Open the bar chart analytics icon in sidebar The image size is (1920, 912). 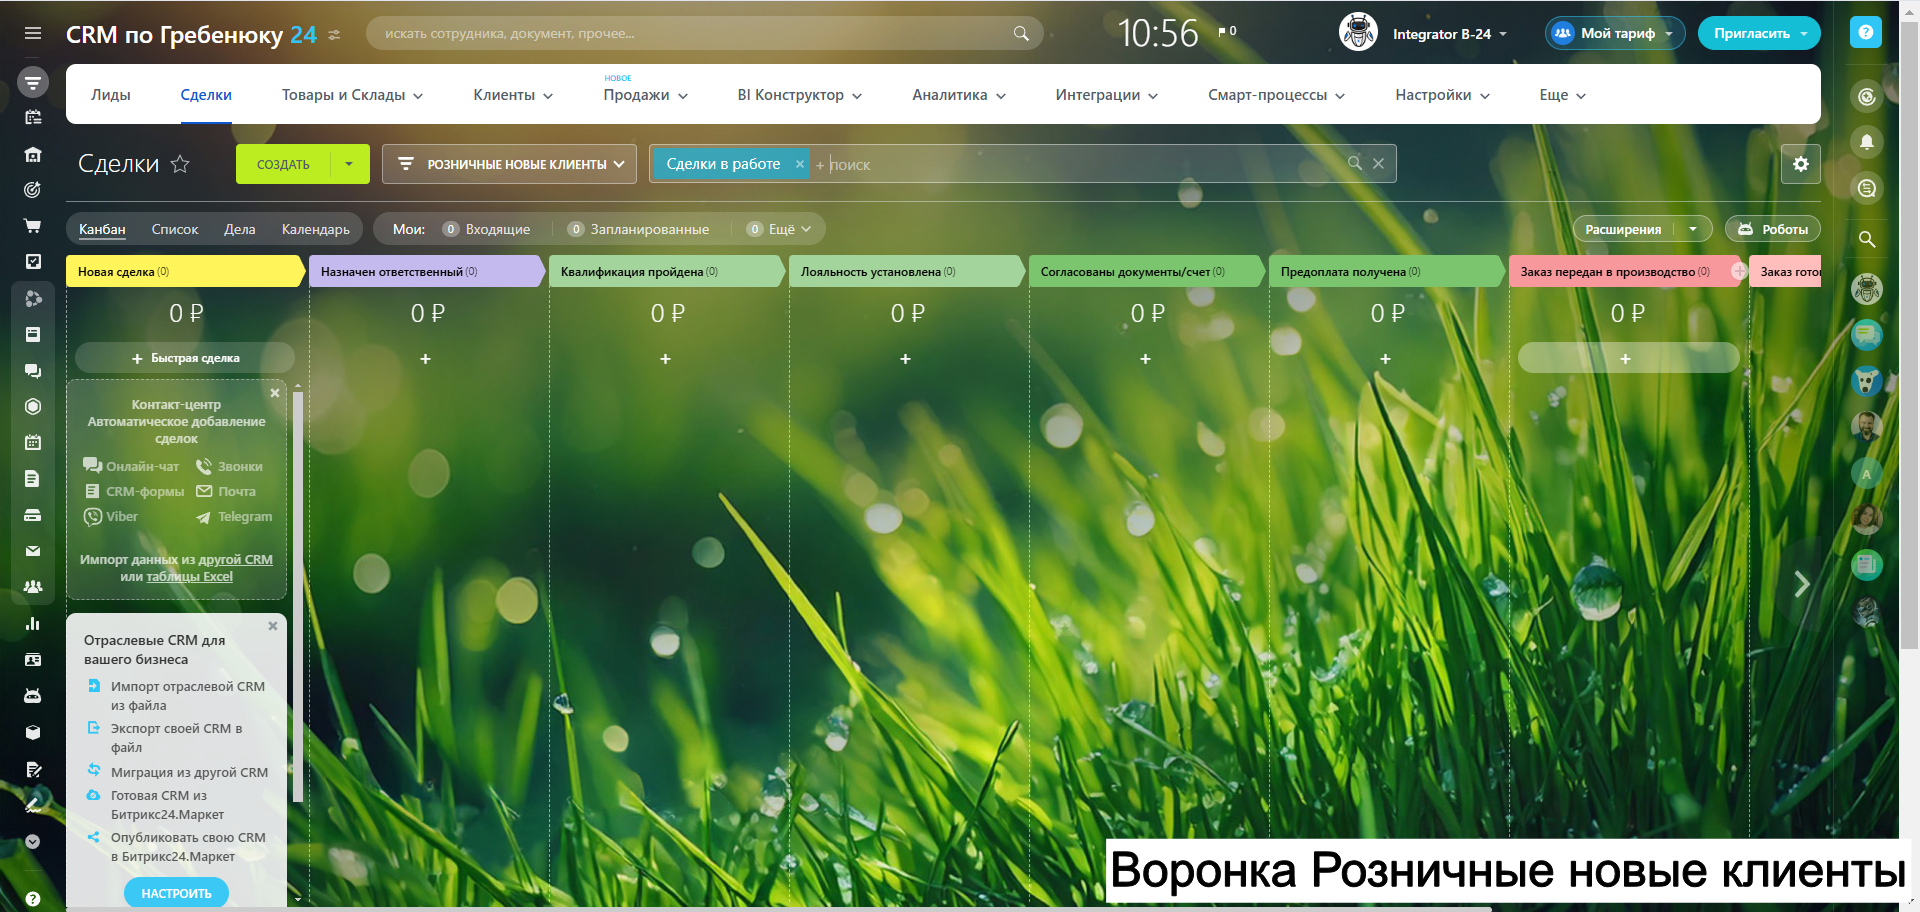[33, 624]
